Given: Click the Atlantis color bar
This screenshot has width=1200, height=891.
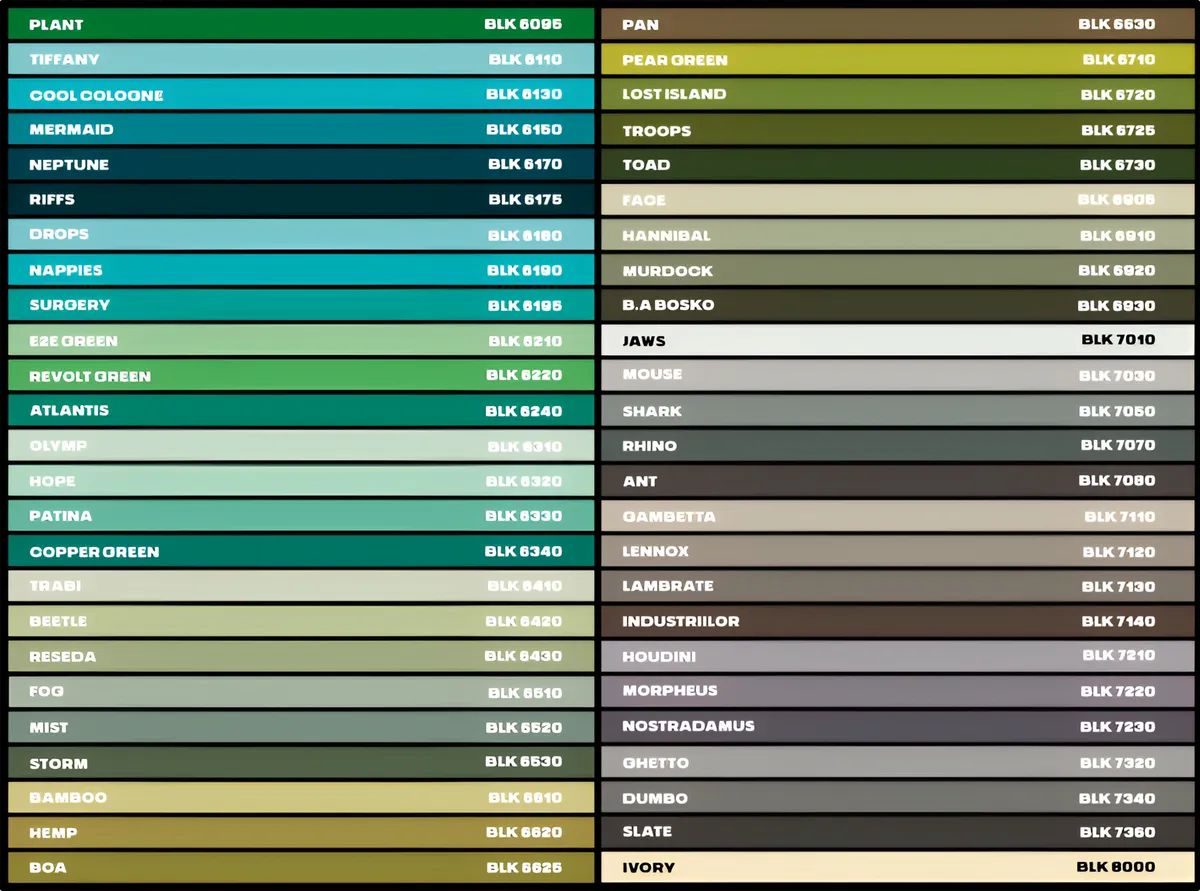Looking at the screenshot, I should click(300, 410).
